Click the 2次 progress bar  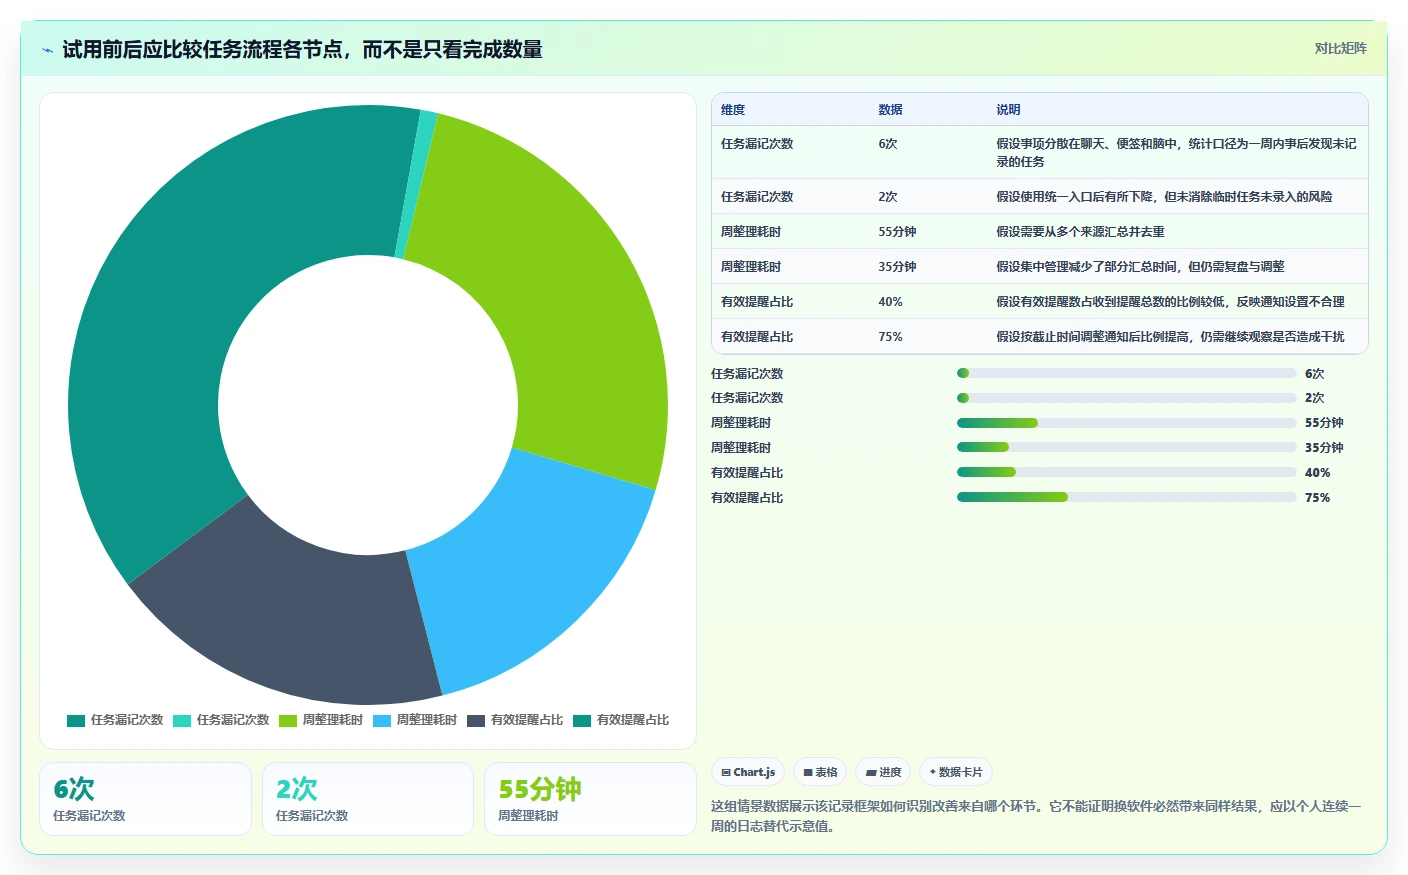pos(1126,398)
